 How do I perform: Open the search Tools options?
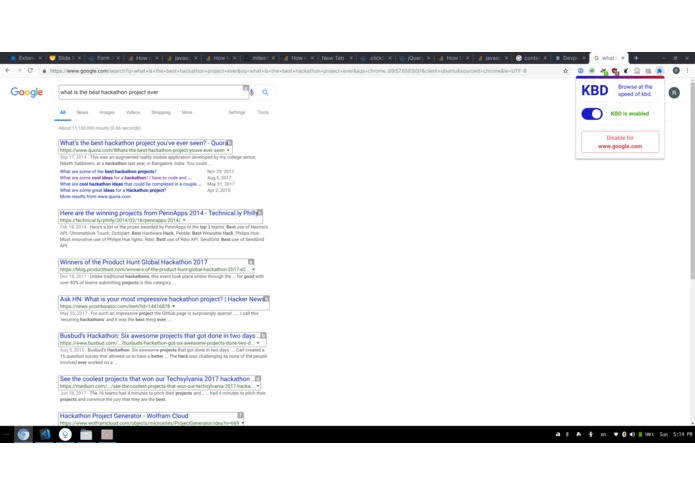(x=263, y=113)
